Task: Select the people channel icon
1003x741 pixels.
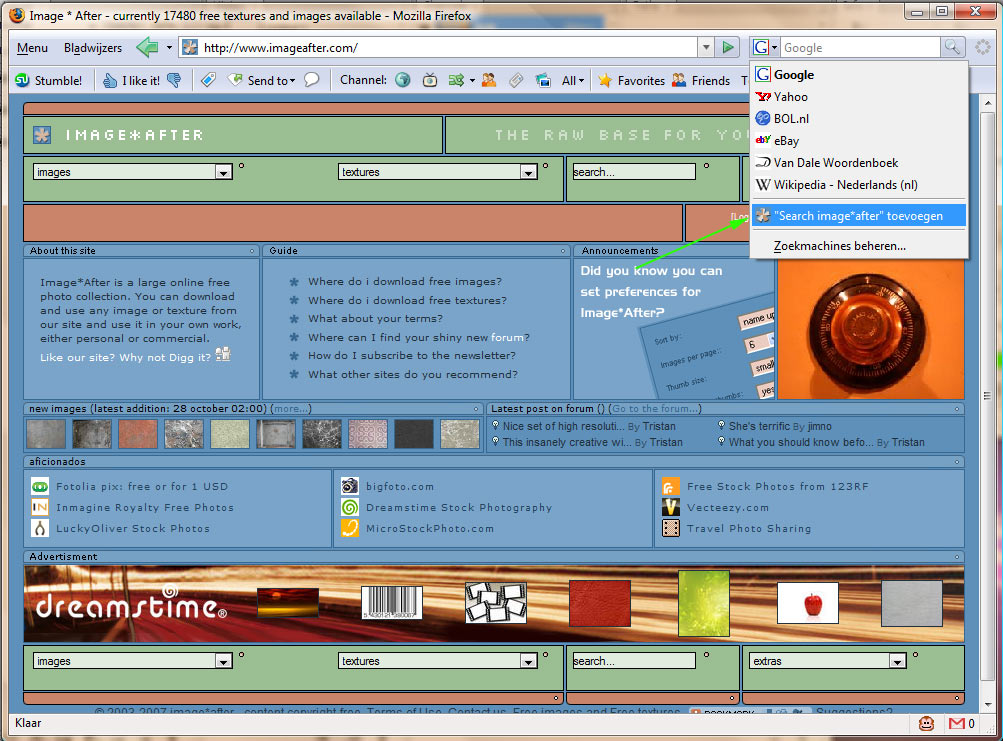Action: click(489, 80)
